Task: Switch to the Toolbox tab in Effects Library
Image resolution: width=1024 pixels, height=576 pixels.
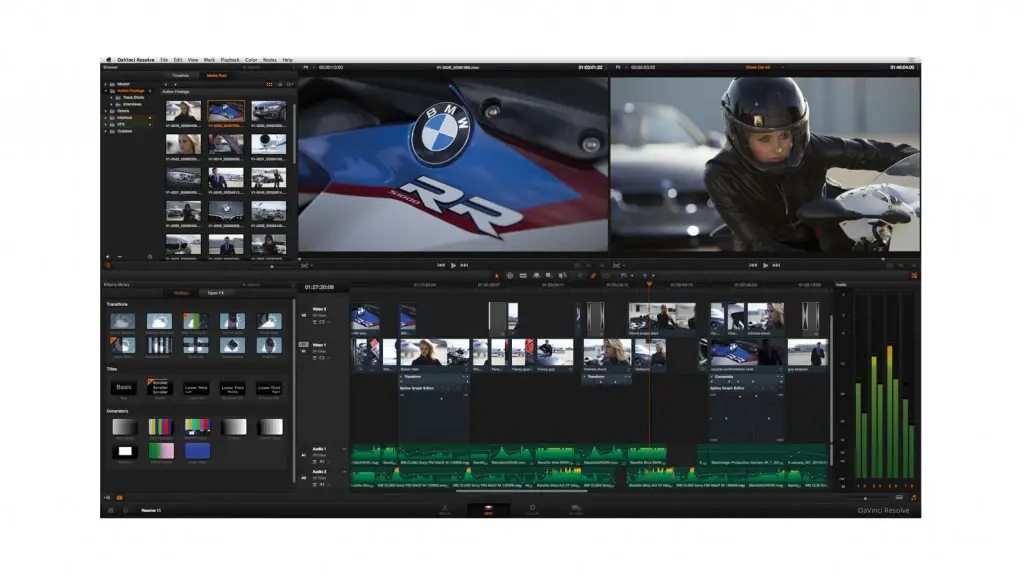Action: (x=181, y=293)
